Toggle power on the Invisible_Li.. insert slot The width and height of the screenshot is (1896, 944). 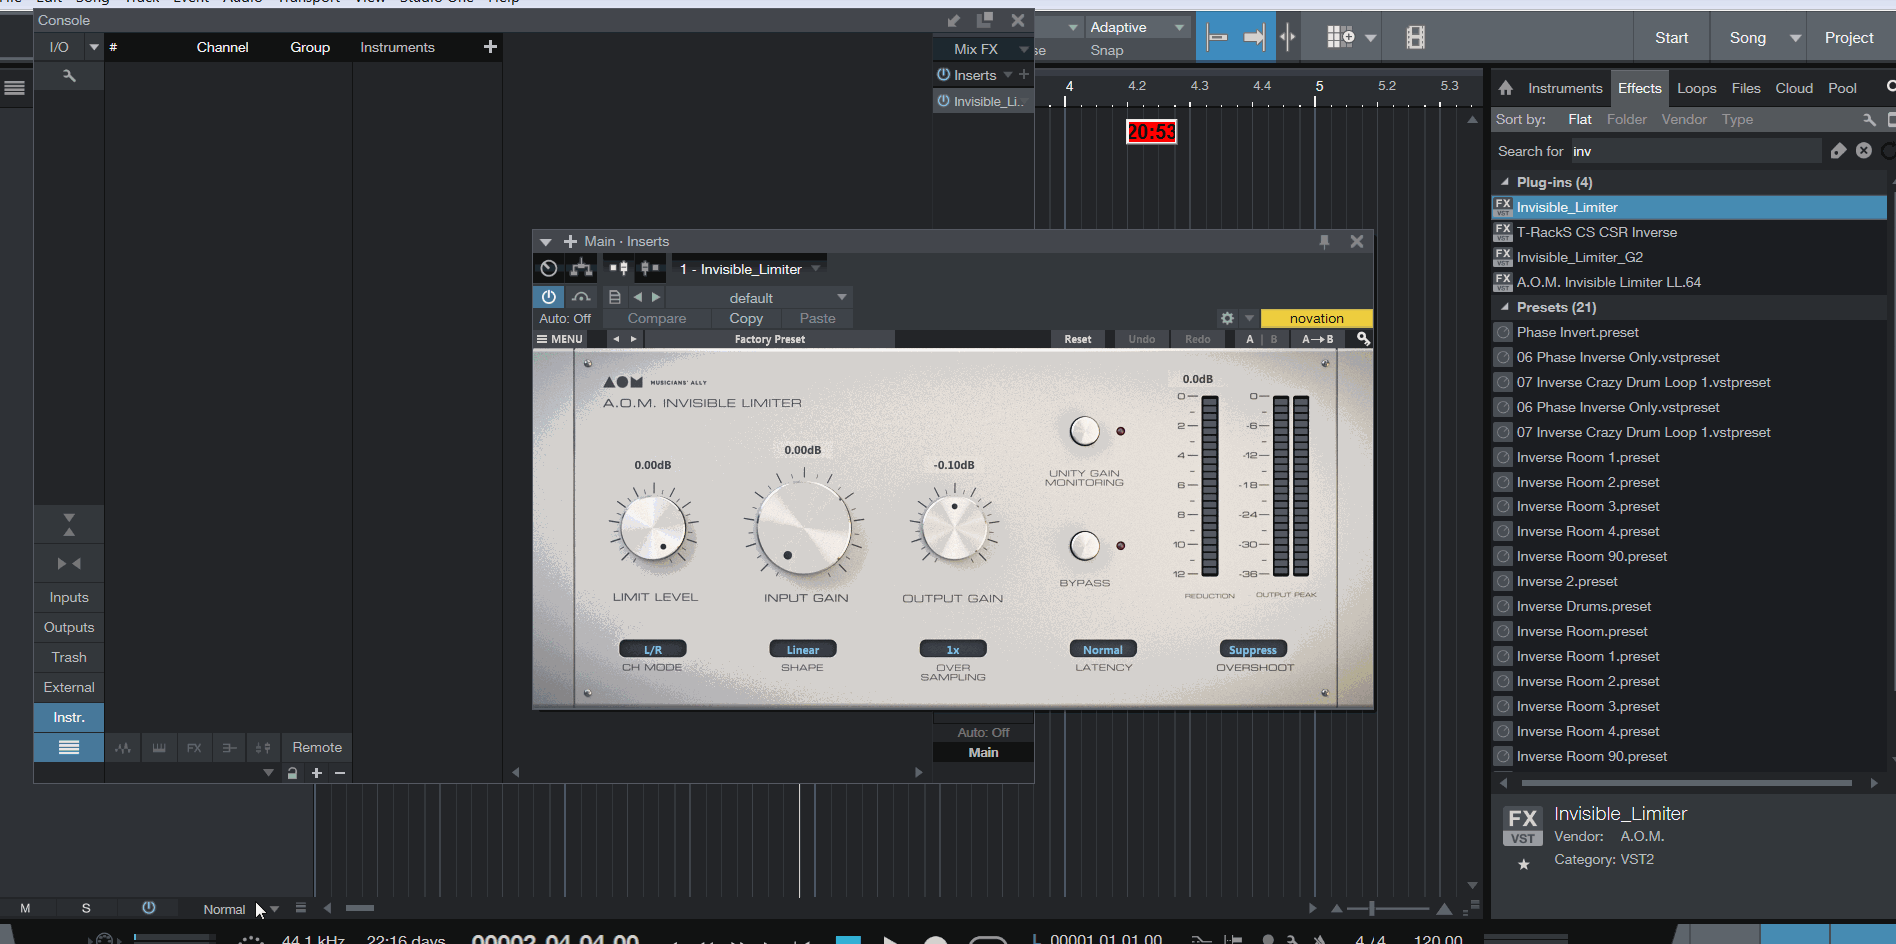coord(943,101)
